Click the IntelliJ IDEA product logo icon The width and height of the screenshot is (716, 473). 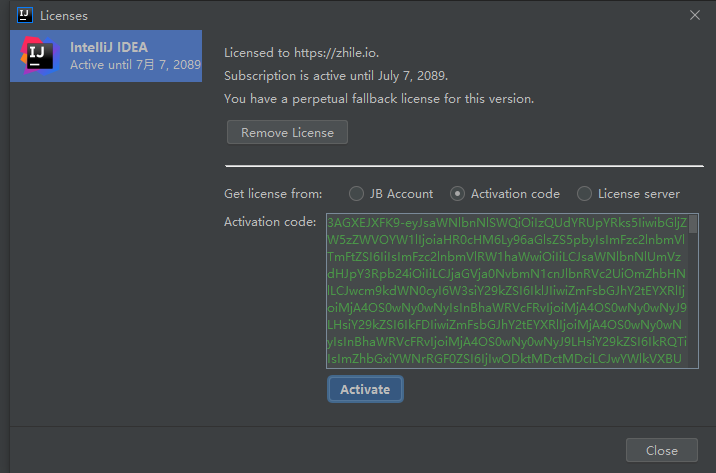[x=40, y=56]
